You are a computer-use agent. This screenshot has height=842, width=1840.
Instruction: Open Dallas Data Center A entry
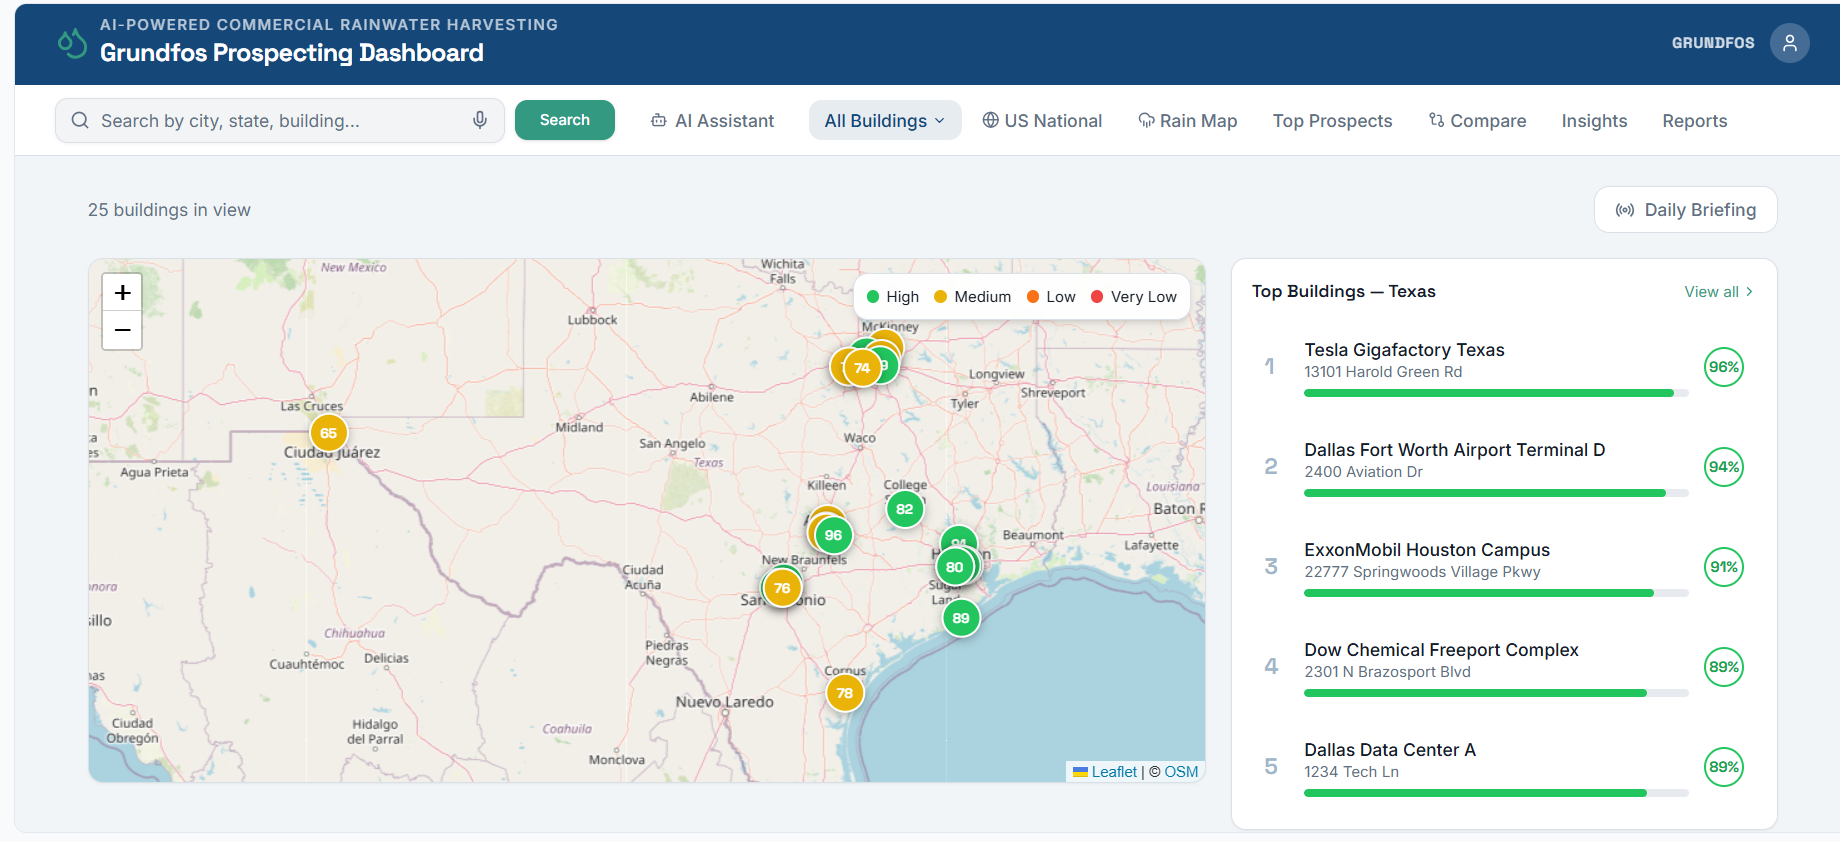point(1504,767)
